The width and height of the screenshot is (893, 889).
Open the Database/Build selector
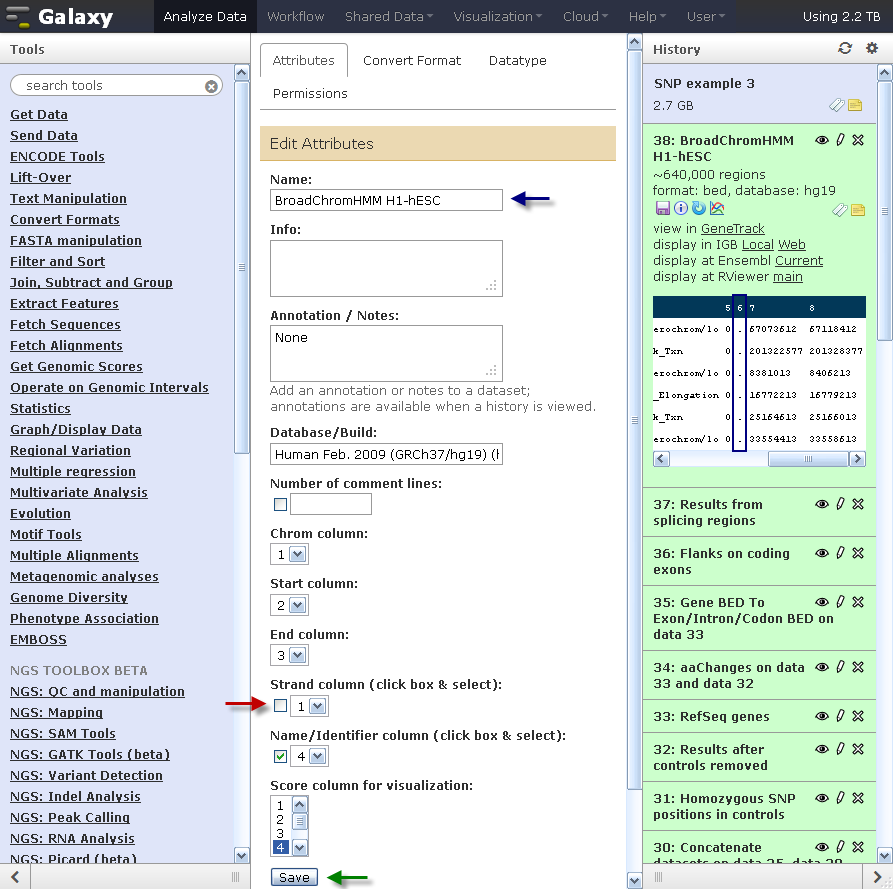[386, 454]
